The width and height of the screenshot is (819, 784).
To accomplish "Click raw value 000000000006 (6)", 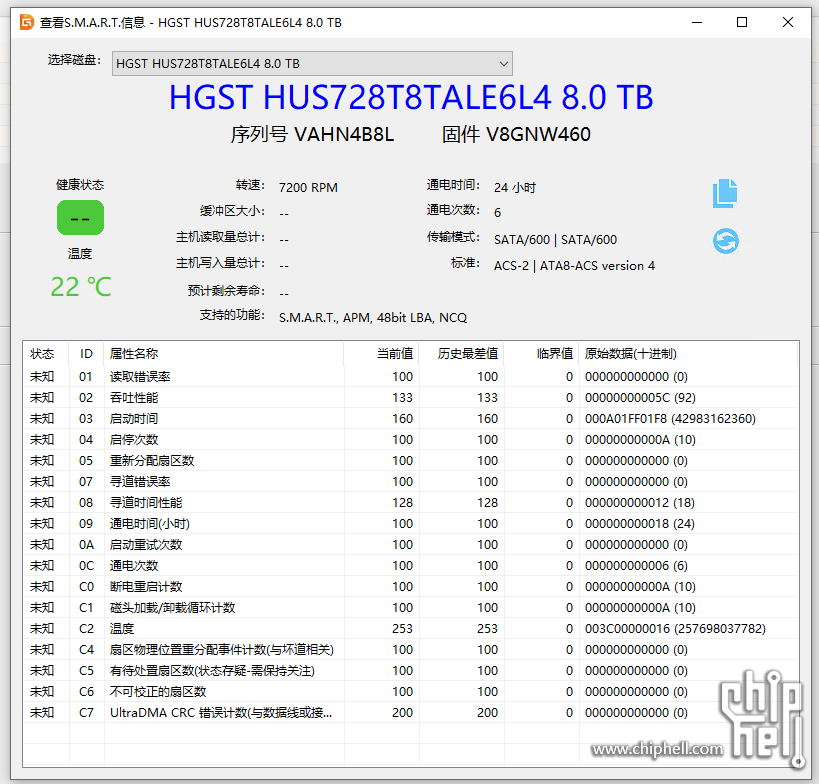I will pos(636,566).
